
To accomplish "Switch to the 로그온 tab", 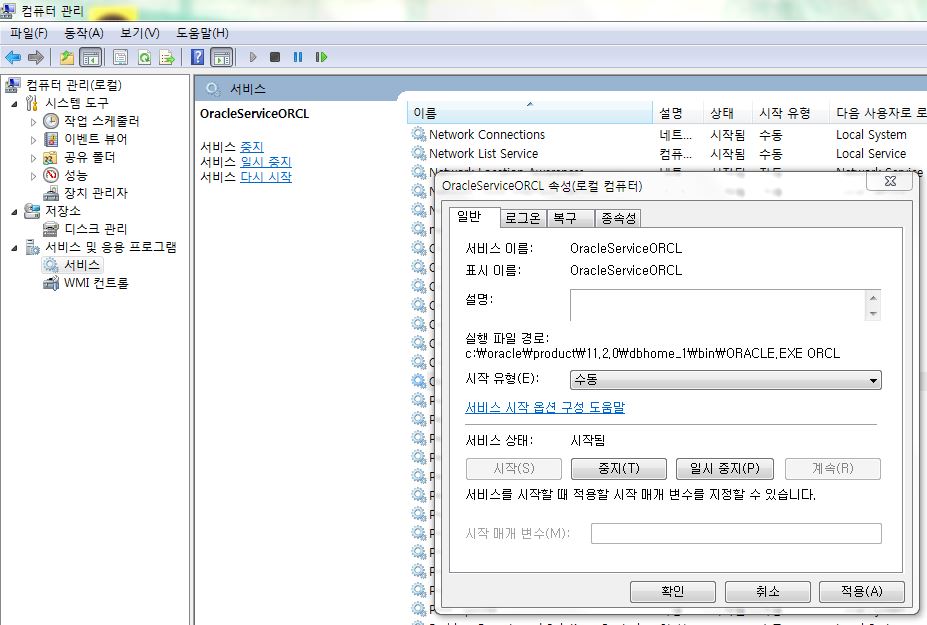I will pos(523,218).
